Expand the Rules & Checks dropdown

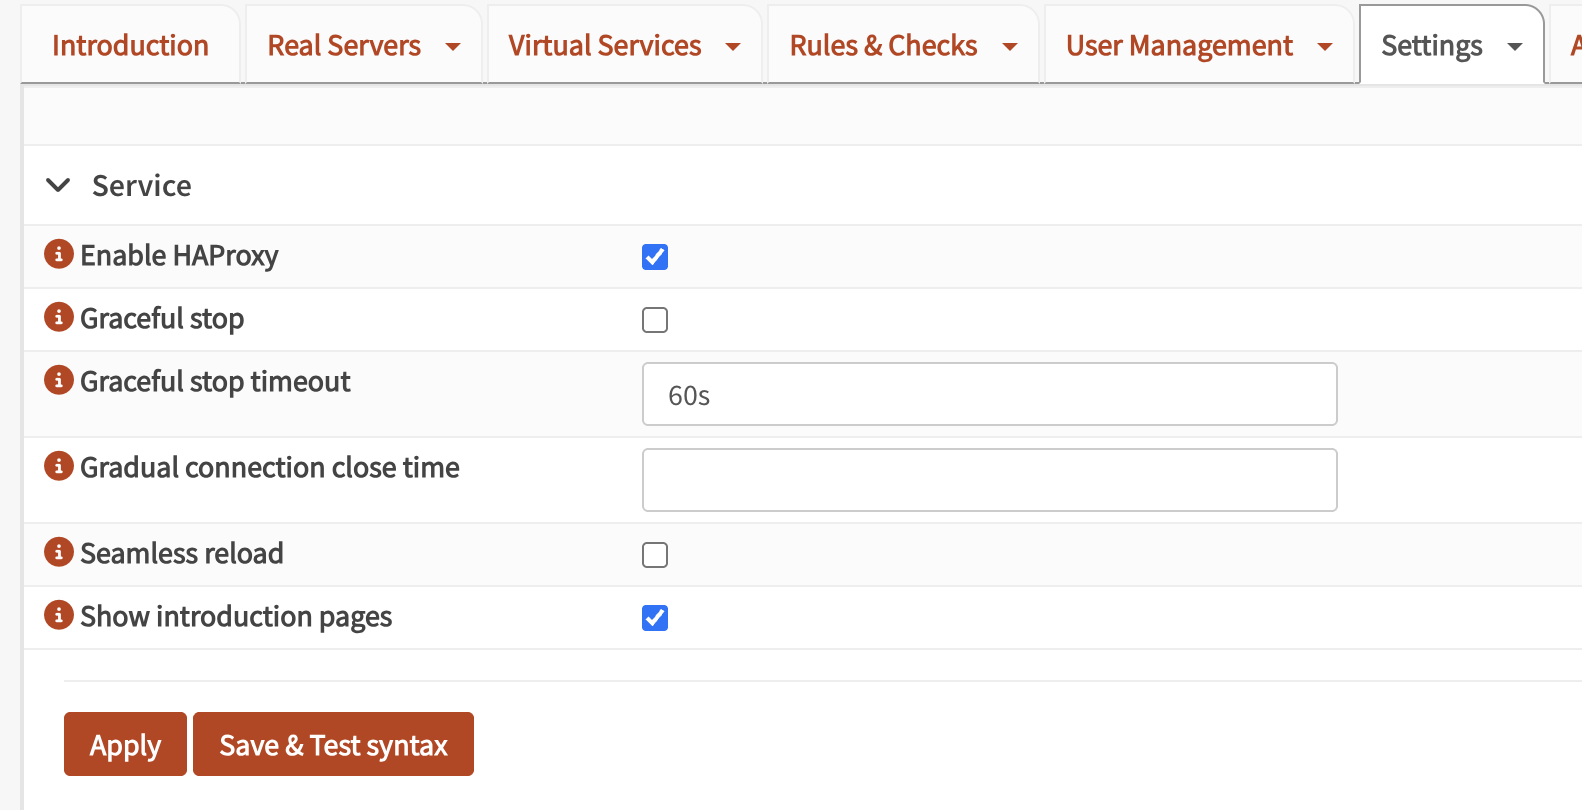click(902, 46)
